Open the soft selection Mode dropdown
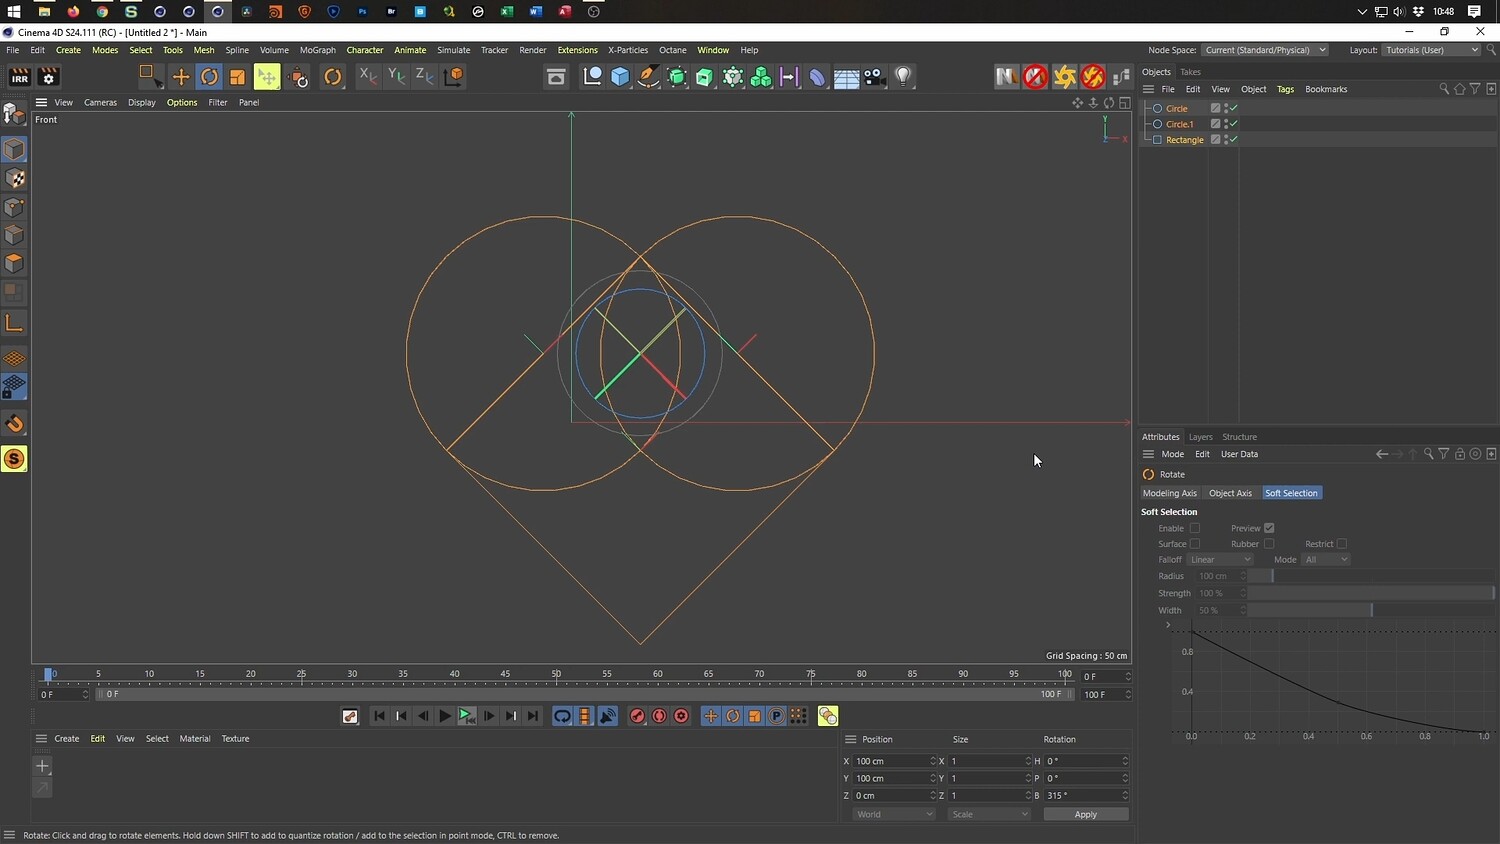 pos(1326,560)
